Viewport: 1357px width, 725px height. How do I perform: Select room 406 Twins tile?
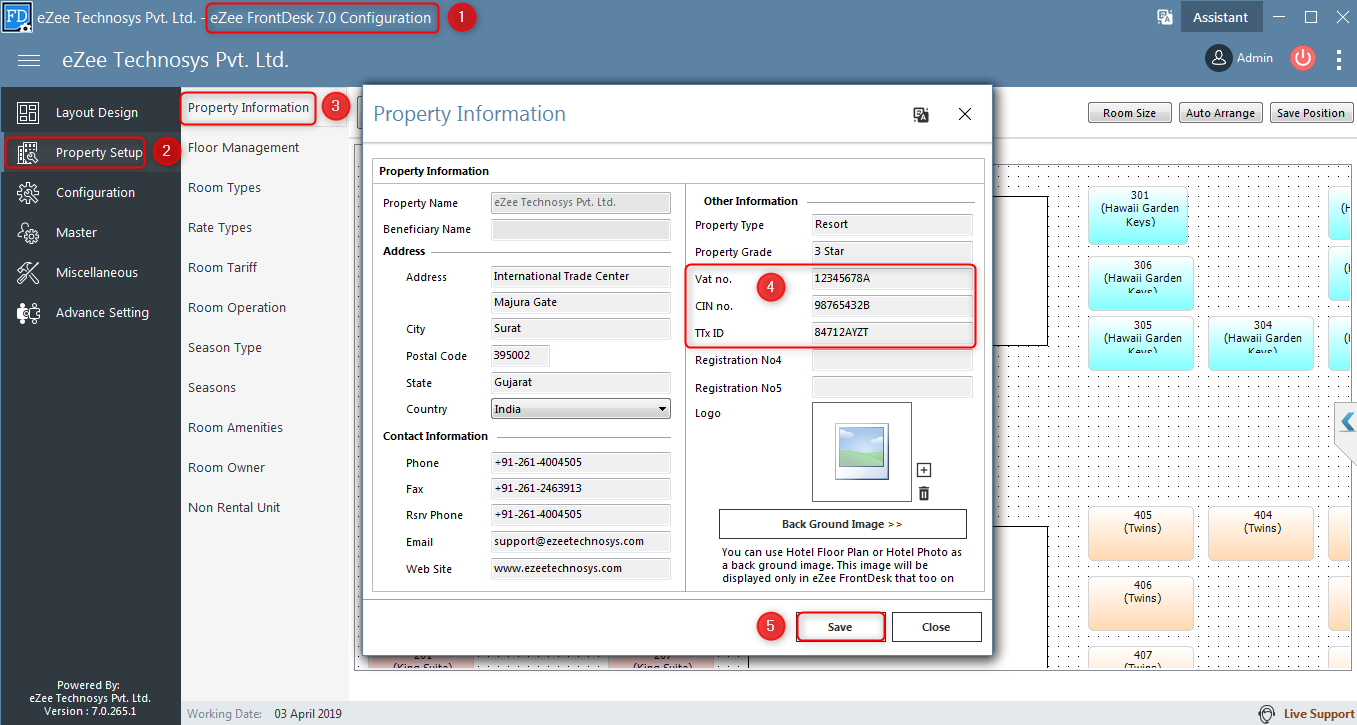coord(1141,604)
